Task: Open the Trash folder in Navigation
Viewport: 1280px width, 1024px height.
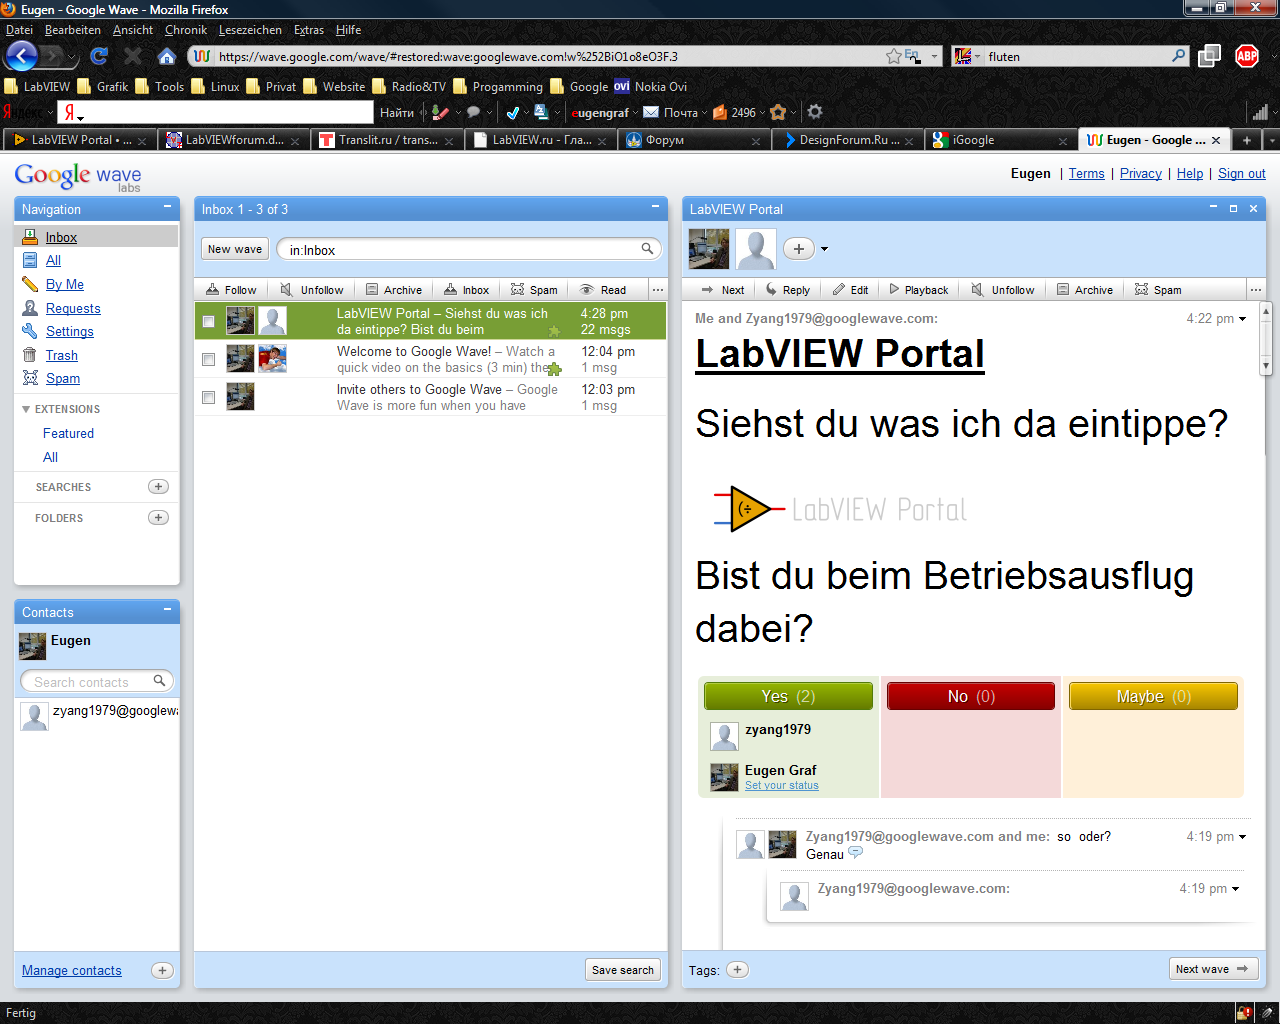Action: (61, 355)
